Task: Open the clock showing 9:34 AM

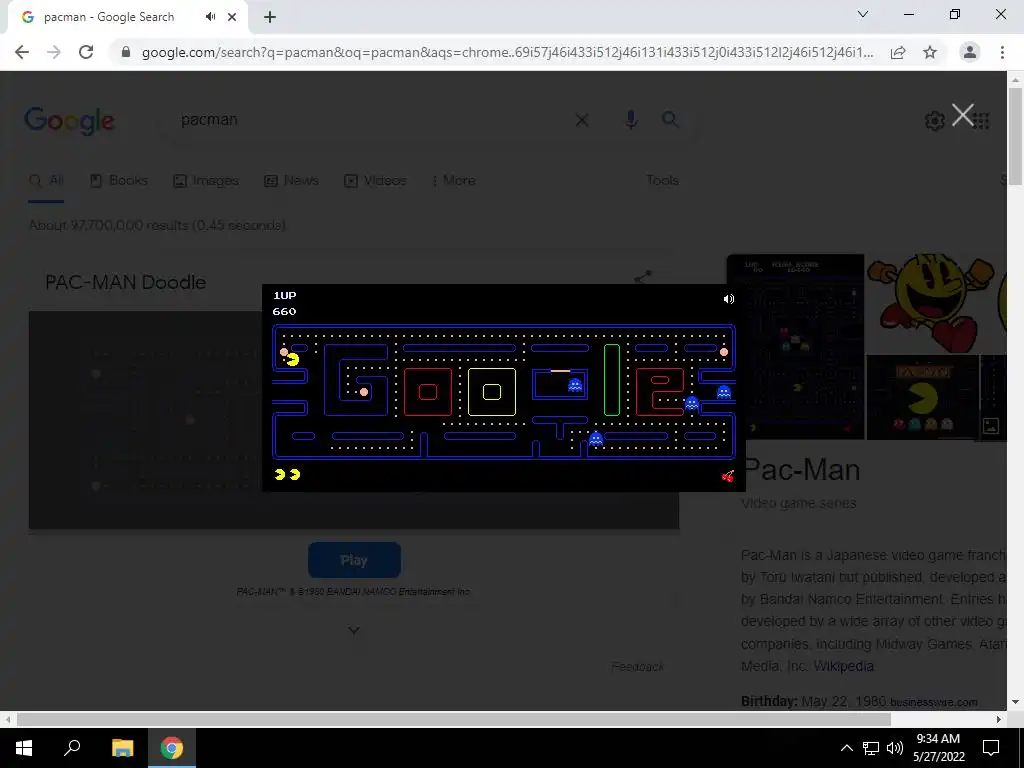Action: click(938, 748)
